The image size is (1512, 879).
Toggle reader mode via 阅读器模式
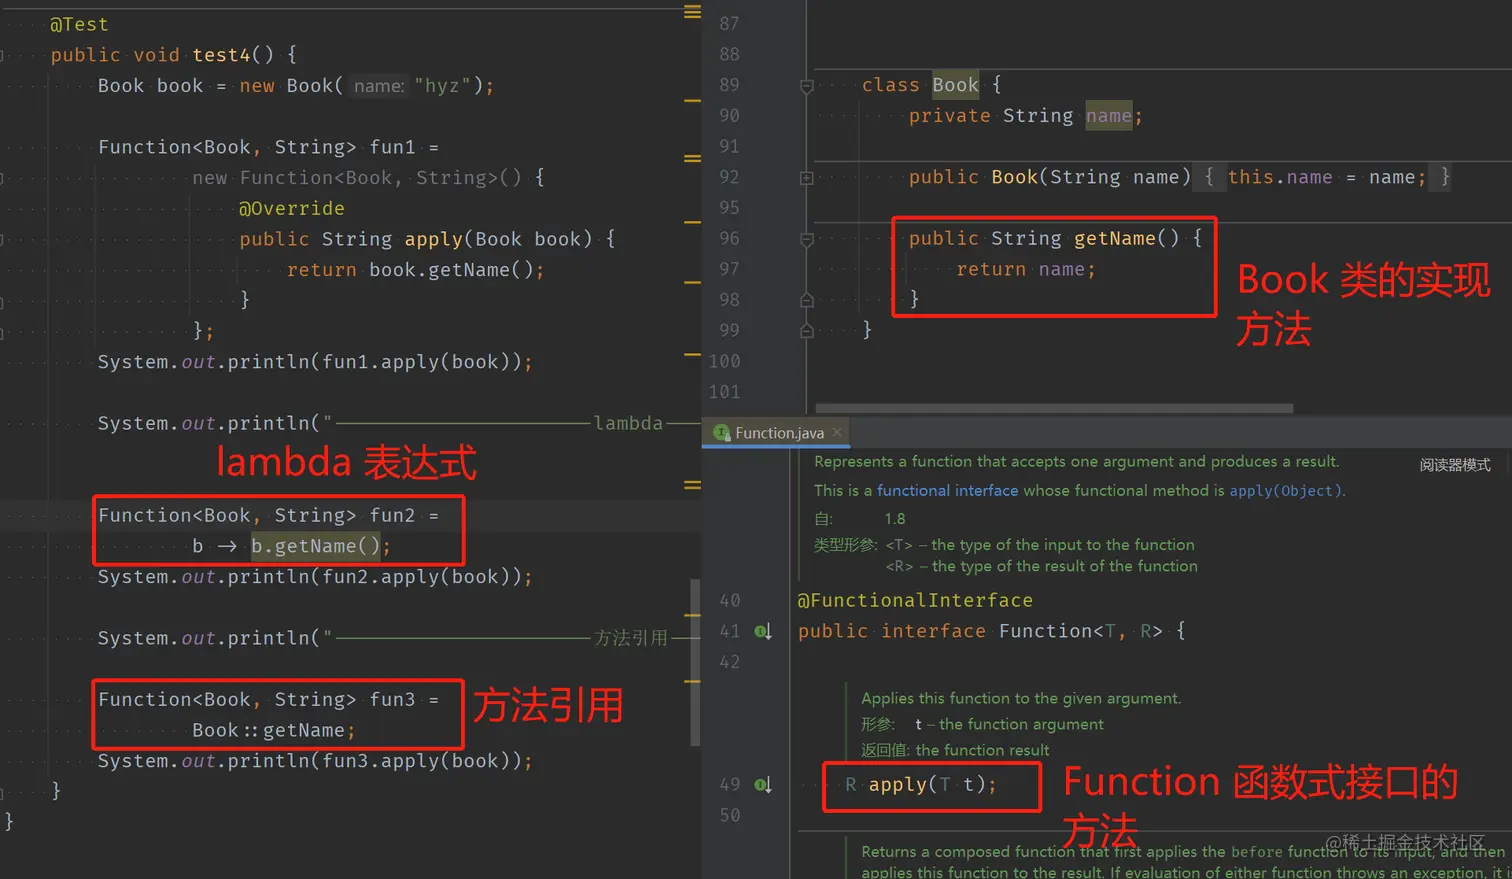point(1455,465)
